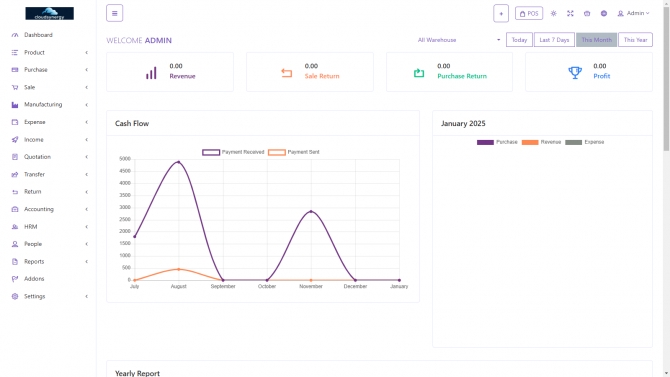Click the cloudsynergy logo
Viewport: 670px width, 377px height.
[50, 13]
